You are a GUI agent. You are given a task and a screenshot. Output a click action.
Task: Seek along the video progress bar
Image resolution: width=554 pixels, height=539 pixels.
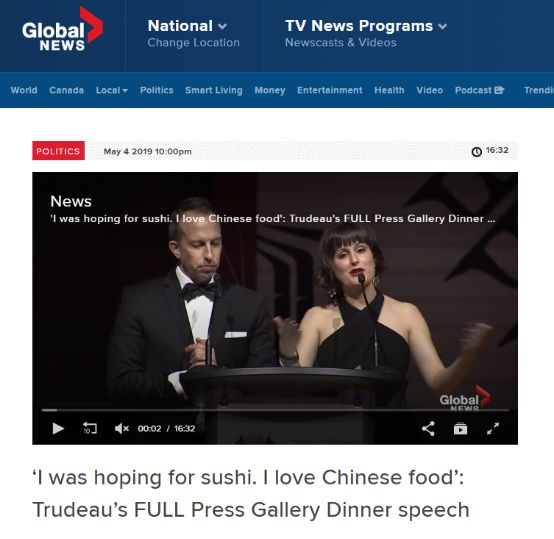coord(275,410)
